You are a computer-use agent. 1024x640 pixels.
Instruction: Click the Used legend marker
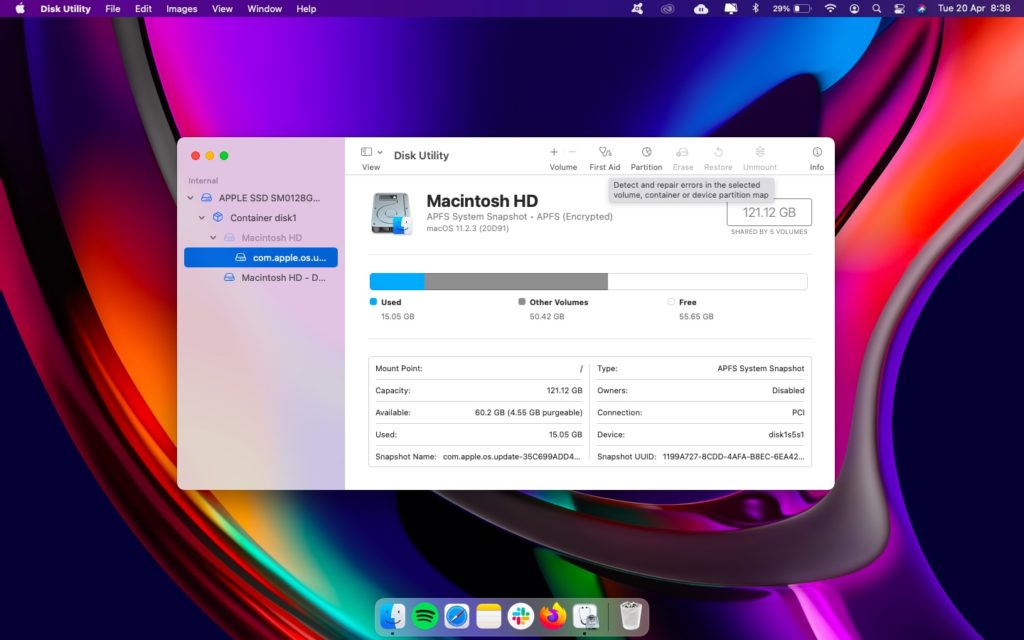(374, 302)
